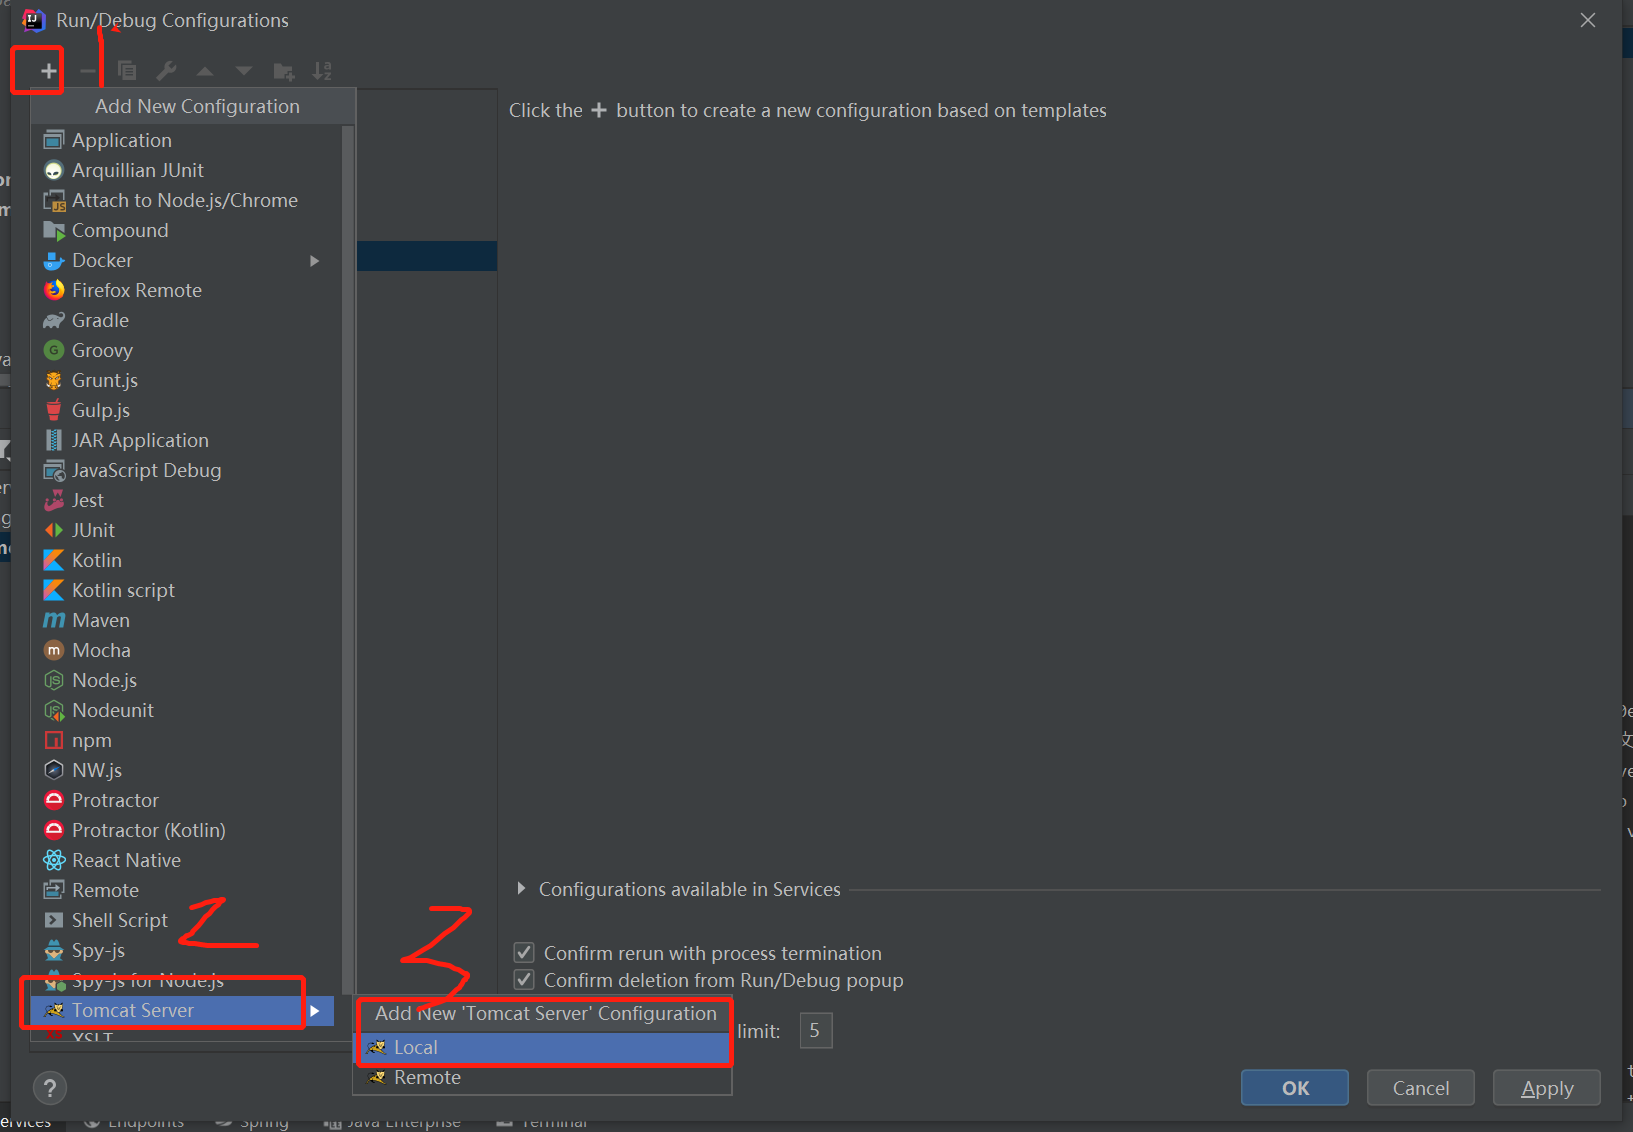Screen dimensions: 1633x1132
Task: Expand the Docker submenu arrow
Action: (315, 261)
